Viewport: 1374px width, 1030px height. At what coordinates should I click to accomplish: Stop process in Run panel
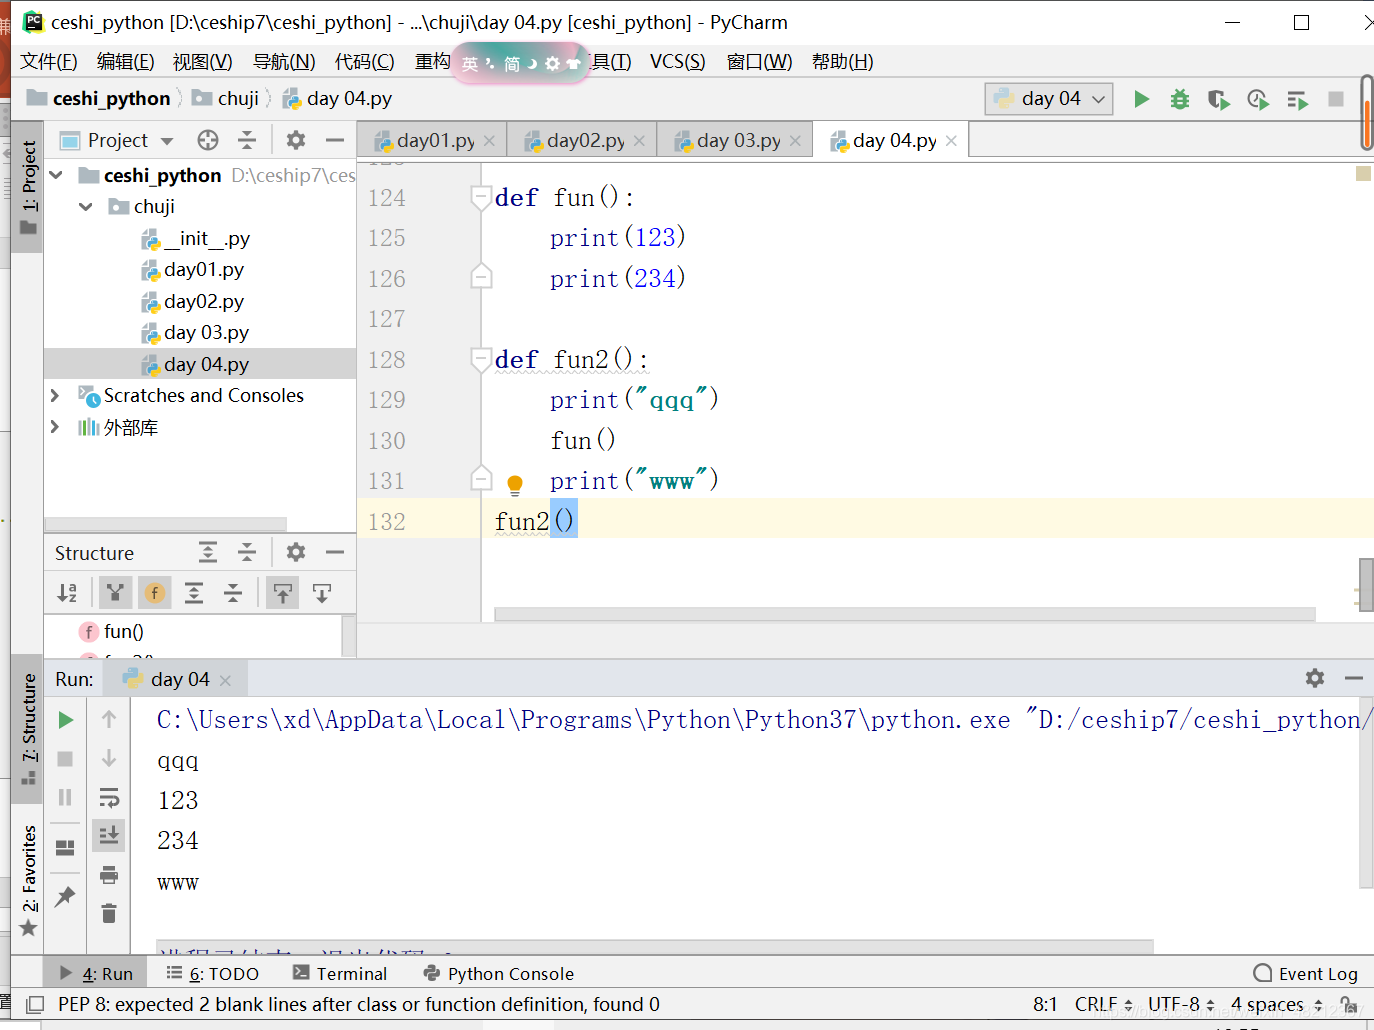(x=65, y=759)
